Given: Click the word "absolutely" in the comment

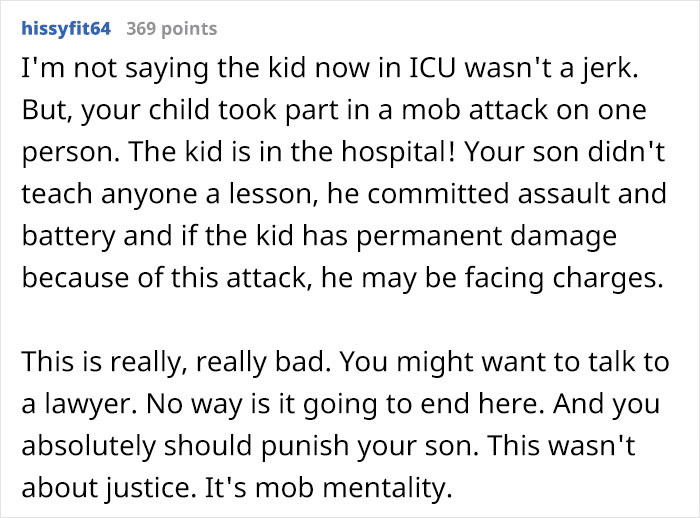Looking at the screenshot, I should coord(88,446).
